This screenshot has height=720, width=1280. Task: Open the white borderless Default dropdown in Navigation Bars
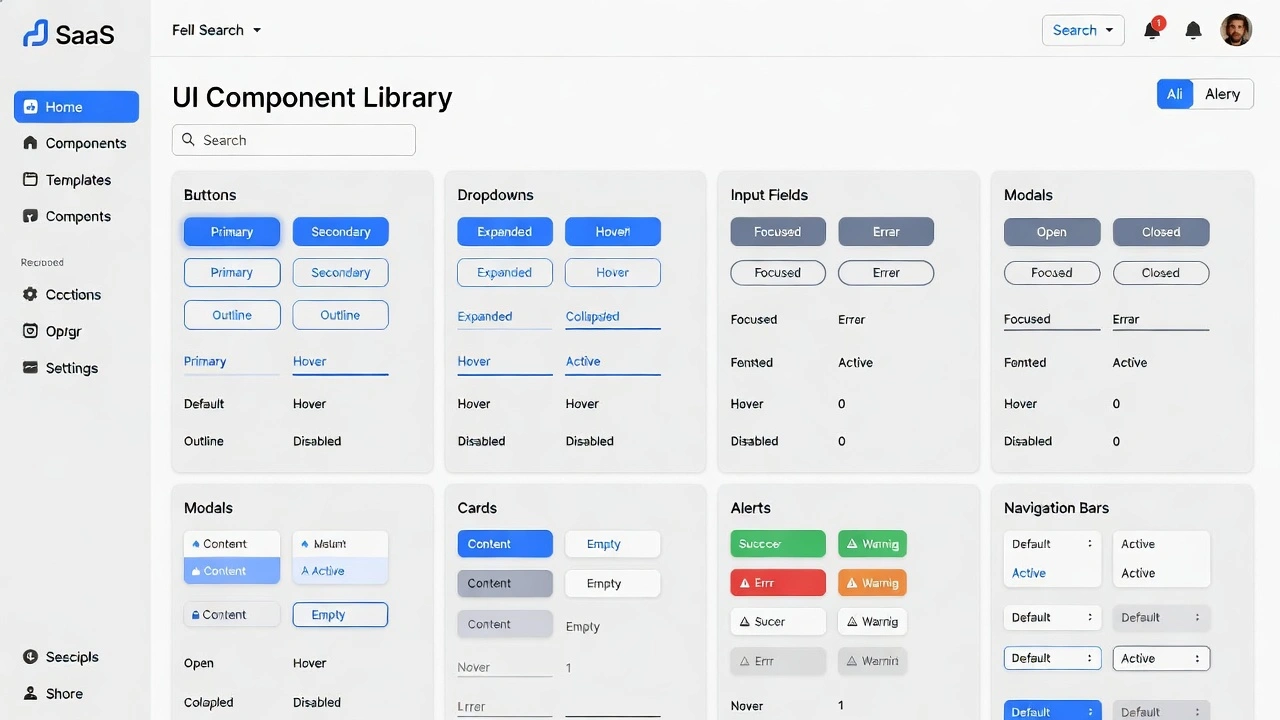(1052, 617)
